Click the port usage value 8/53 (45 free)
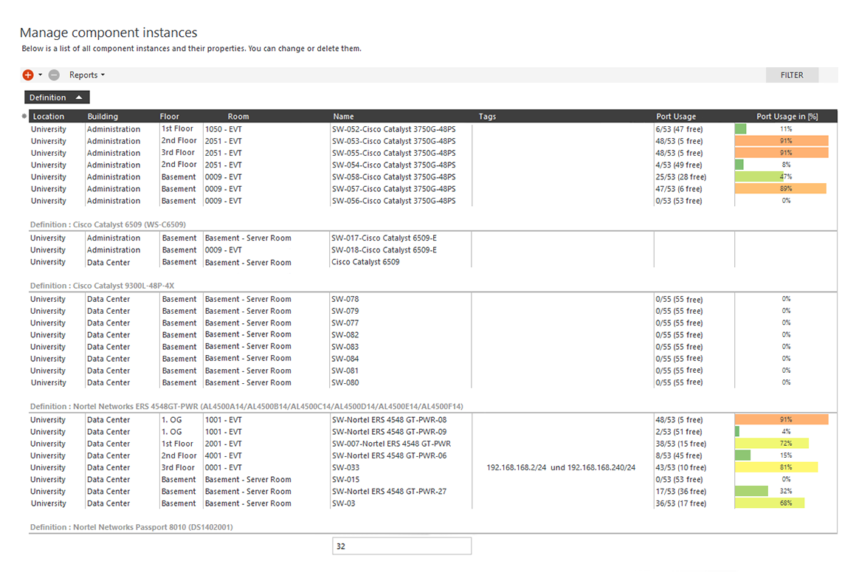Screen dimensions: 856x578 tap(679, 456)
